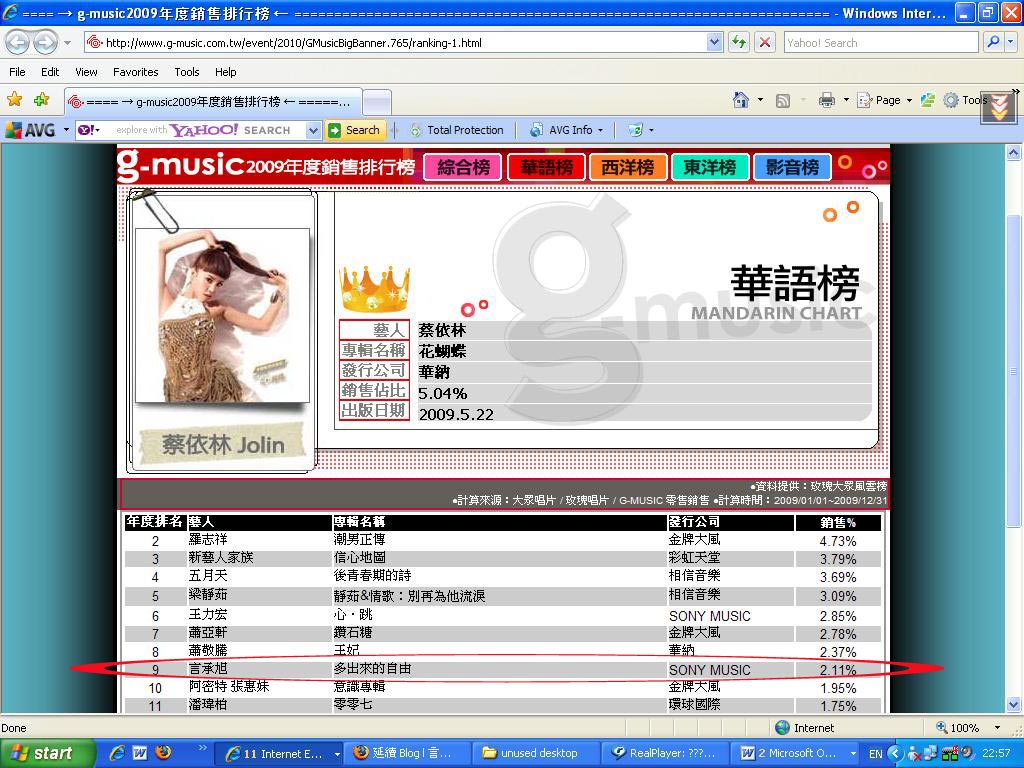Screen dimensions: 1024x768
Task: Click the globe icon beside Internet in the status bar
Action: 782,728
